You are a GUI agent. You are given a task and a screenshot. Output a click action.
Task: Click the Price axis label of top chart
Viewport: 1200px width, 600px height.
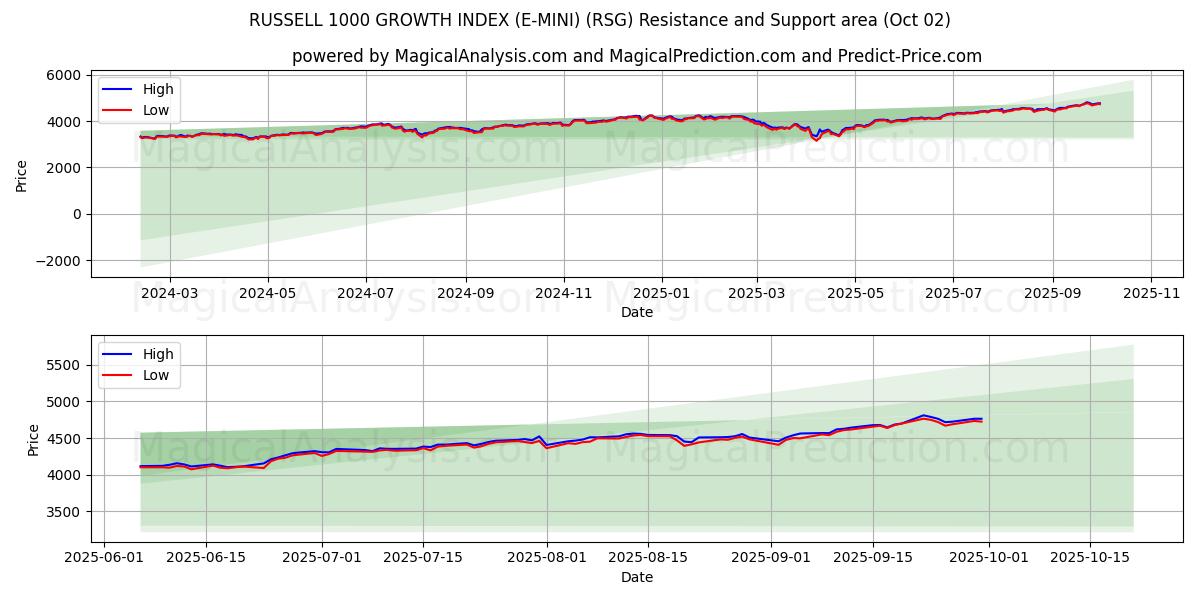pos(22,175)
